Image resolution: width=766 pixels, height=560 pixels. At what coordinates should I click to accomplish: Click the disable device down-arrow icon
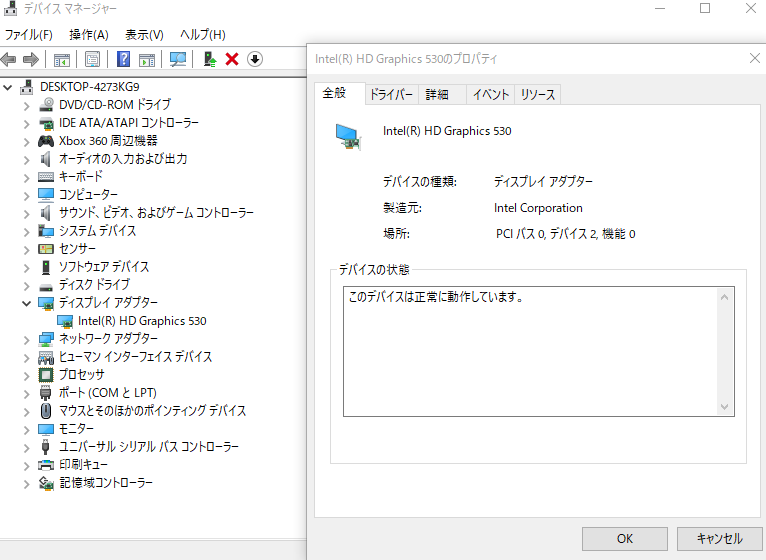(x=255, y=59)
